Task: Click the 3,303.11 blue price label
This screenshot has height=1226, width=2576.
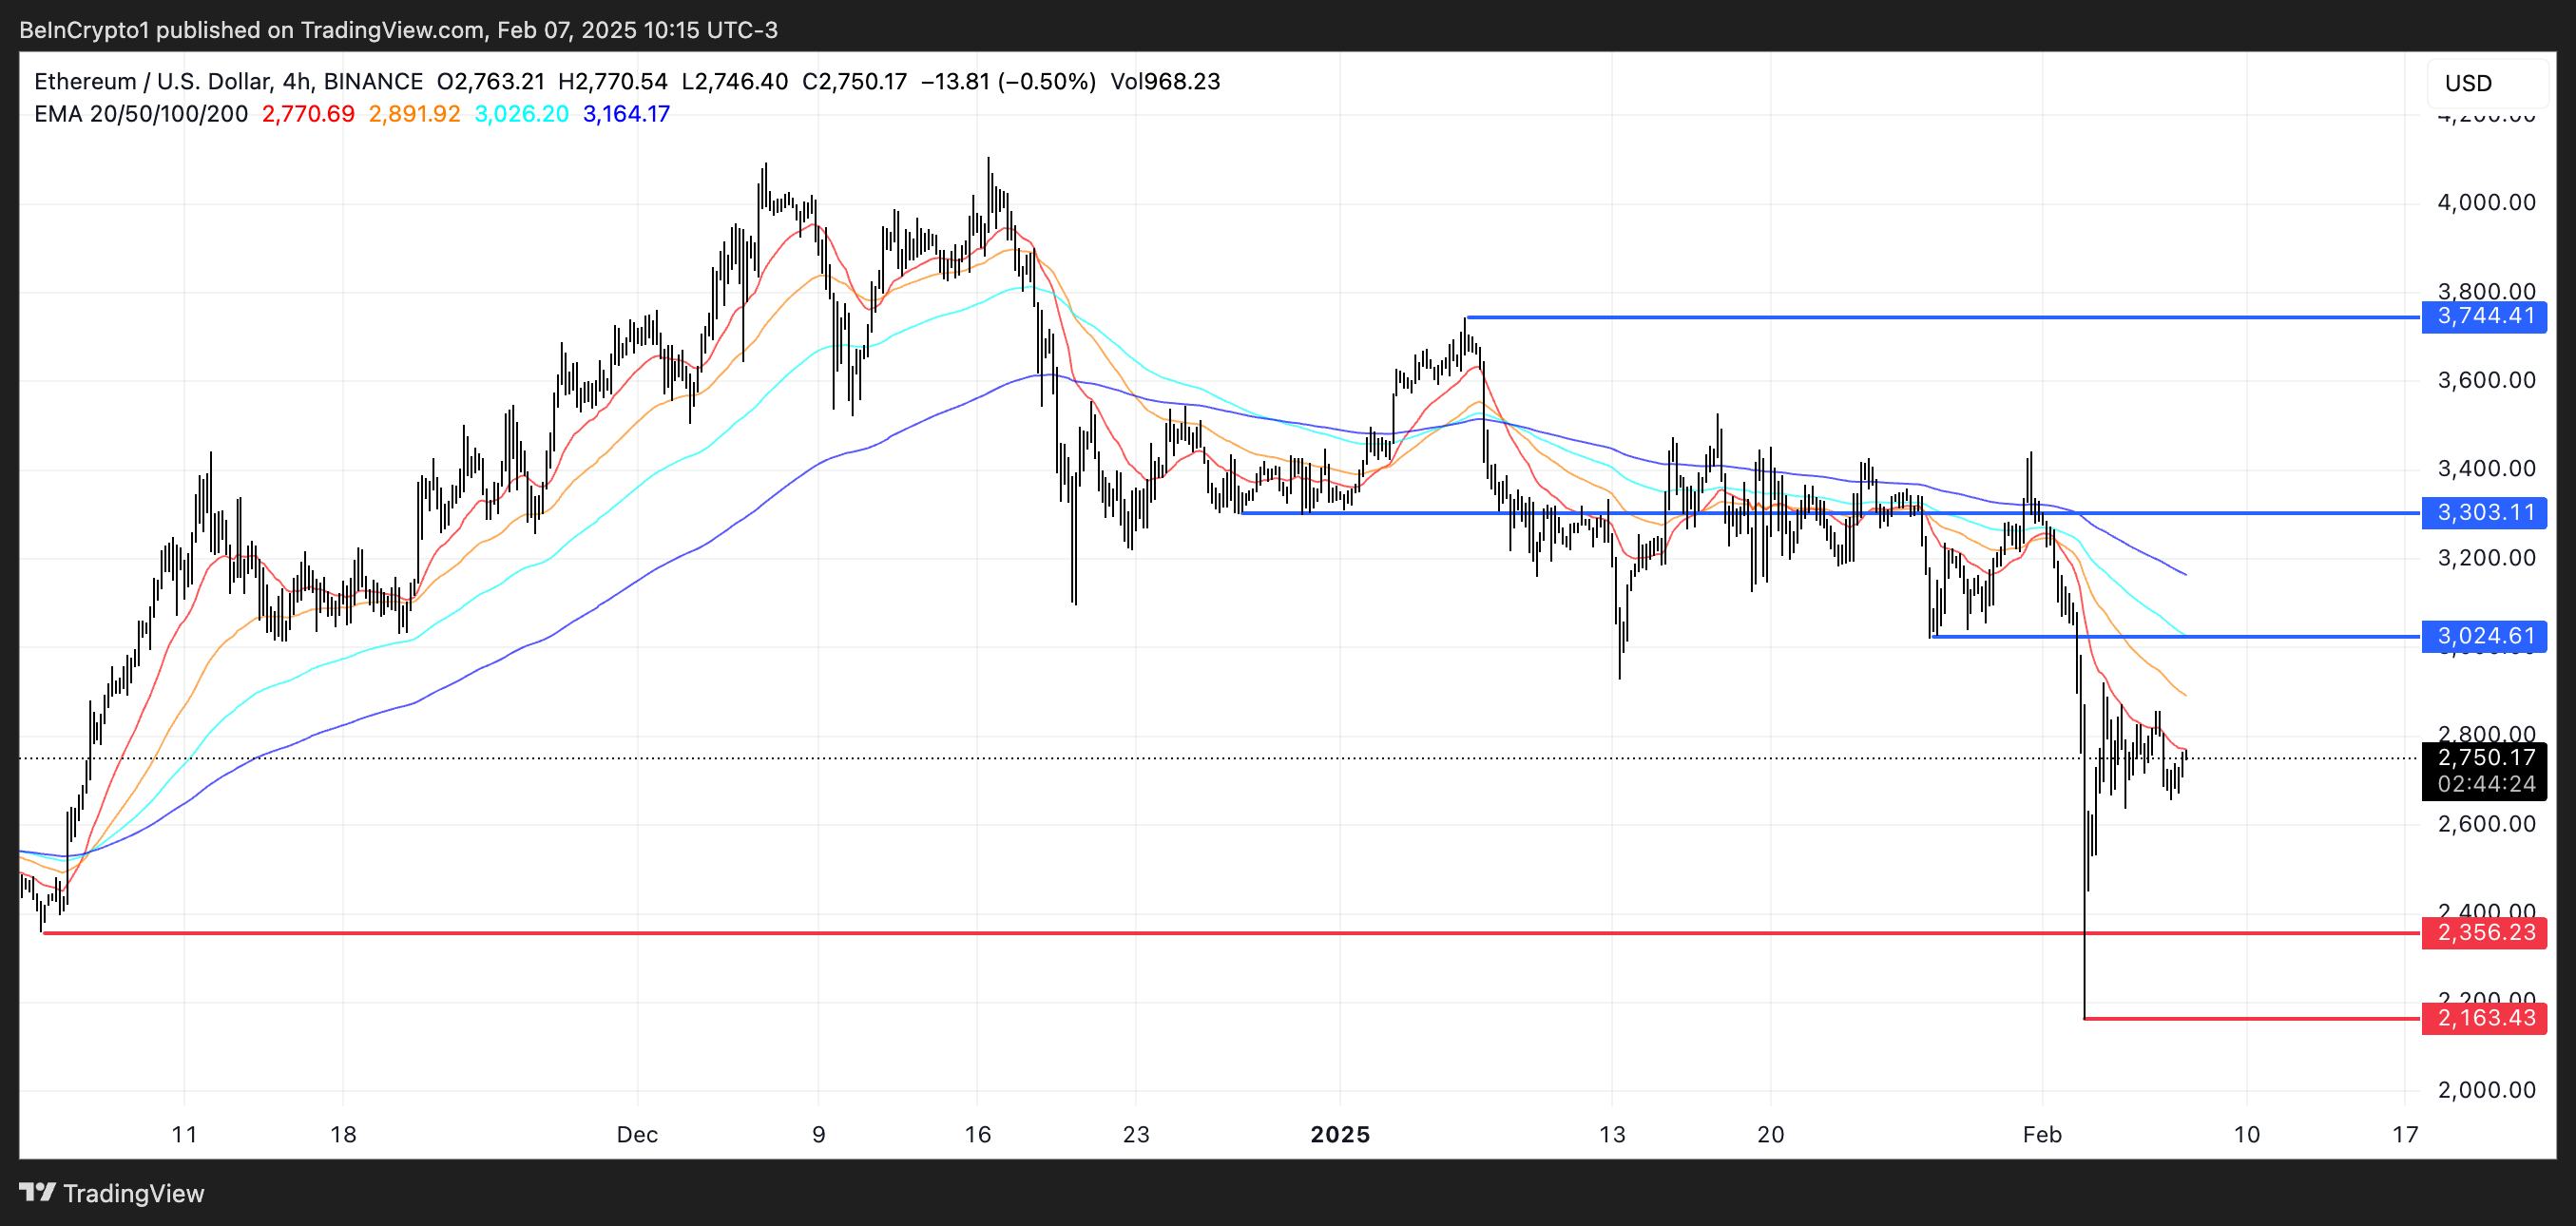Action: (2484, 513)
